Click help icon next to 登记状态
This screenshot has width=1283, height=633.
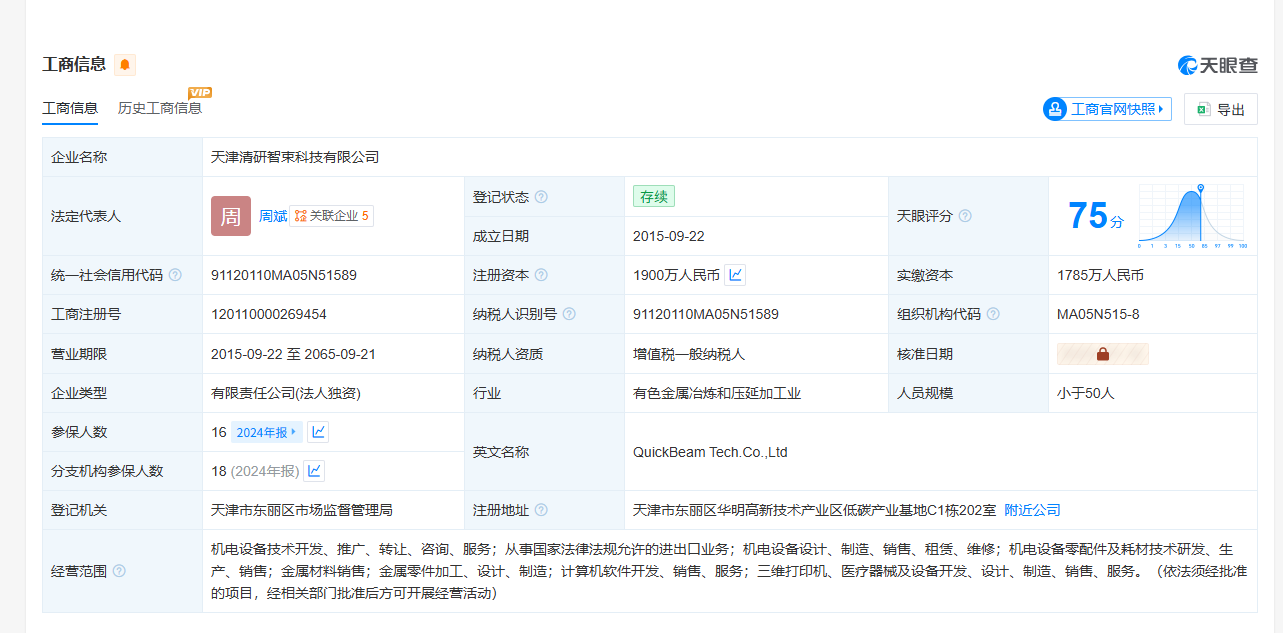[541, 197]
